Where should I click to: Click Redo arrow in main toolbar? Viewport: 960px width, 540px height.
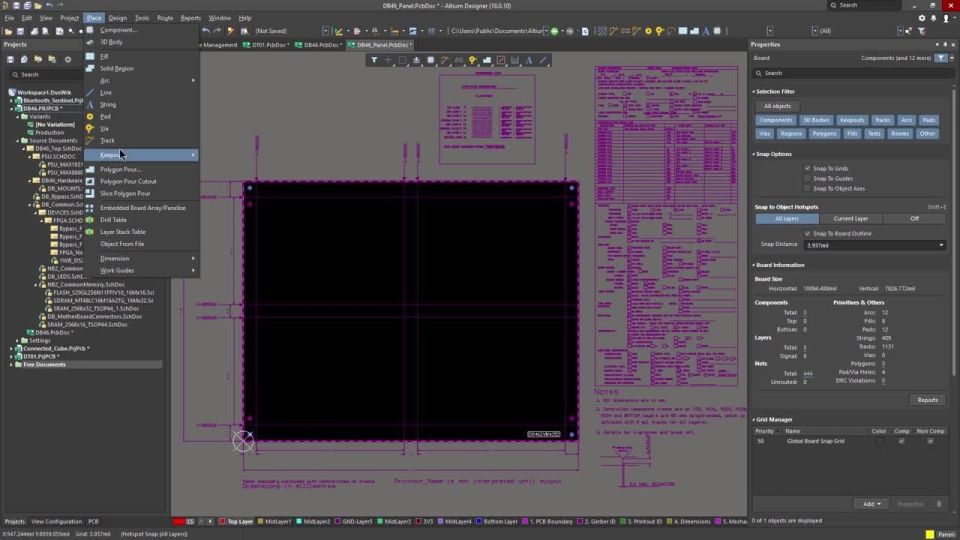point(217,31)
